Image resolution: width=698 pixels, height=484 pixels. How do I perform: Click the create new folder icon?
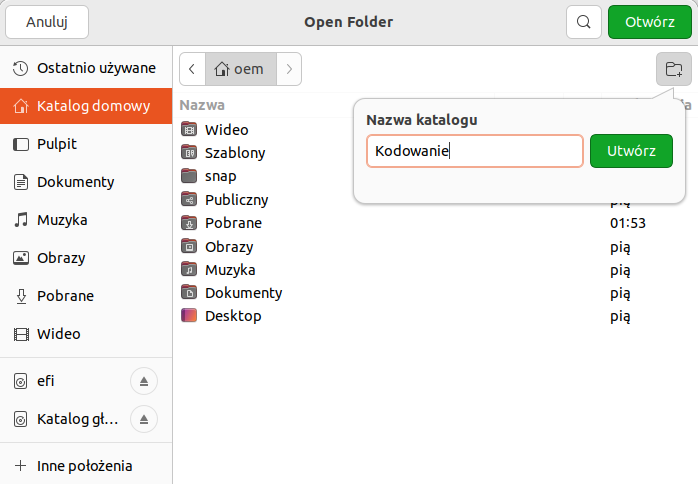coord(674,69)
